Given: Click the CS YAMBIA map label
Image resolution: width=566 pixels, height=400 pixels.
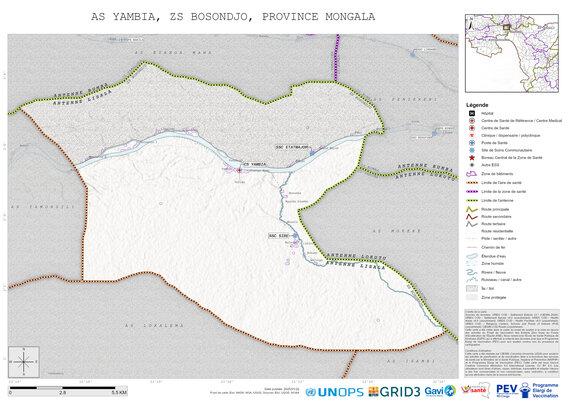Looking at the screenshot, I should tap(254, 164).
